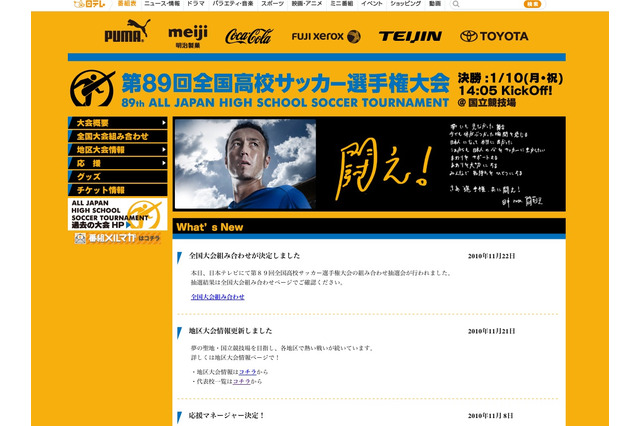
Task: Open the ミニ番組 tab
Action: coord(342,4)
